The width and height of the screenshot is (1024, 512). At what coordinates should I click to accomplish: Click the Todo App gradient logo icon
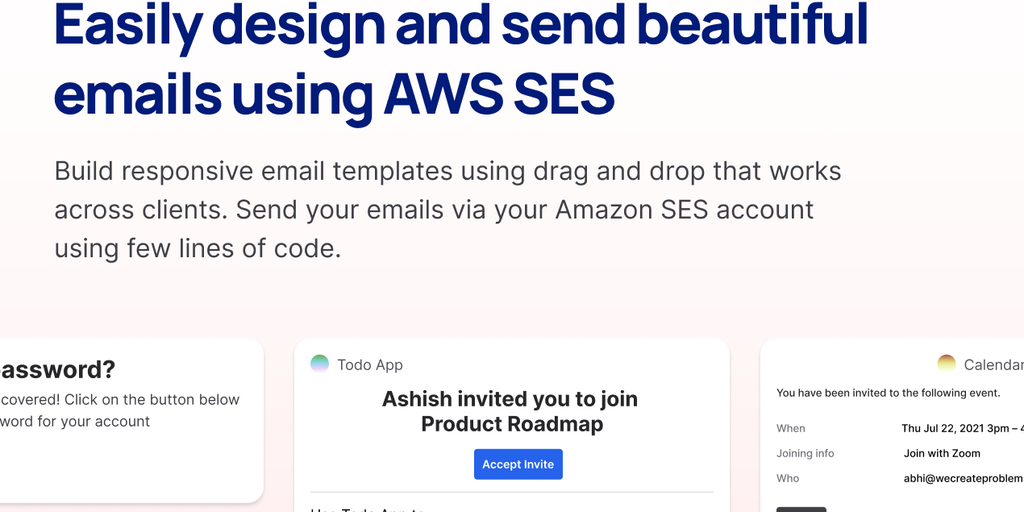[x=320, y=364]
